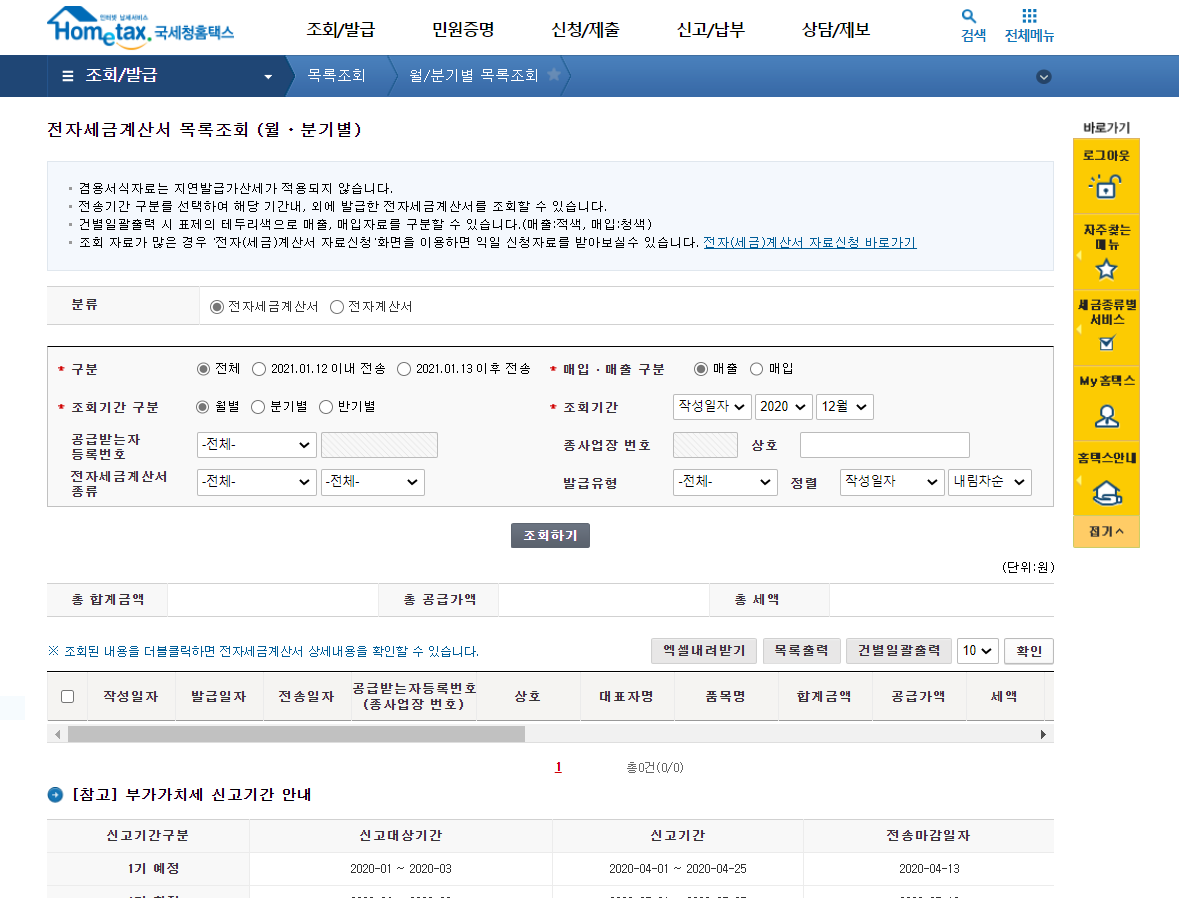Screen dimensions: 1179x898
Task: Select 월별 period radio
Action: pos(202,407)
